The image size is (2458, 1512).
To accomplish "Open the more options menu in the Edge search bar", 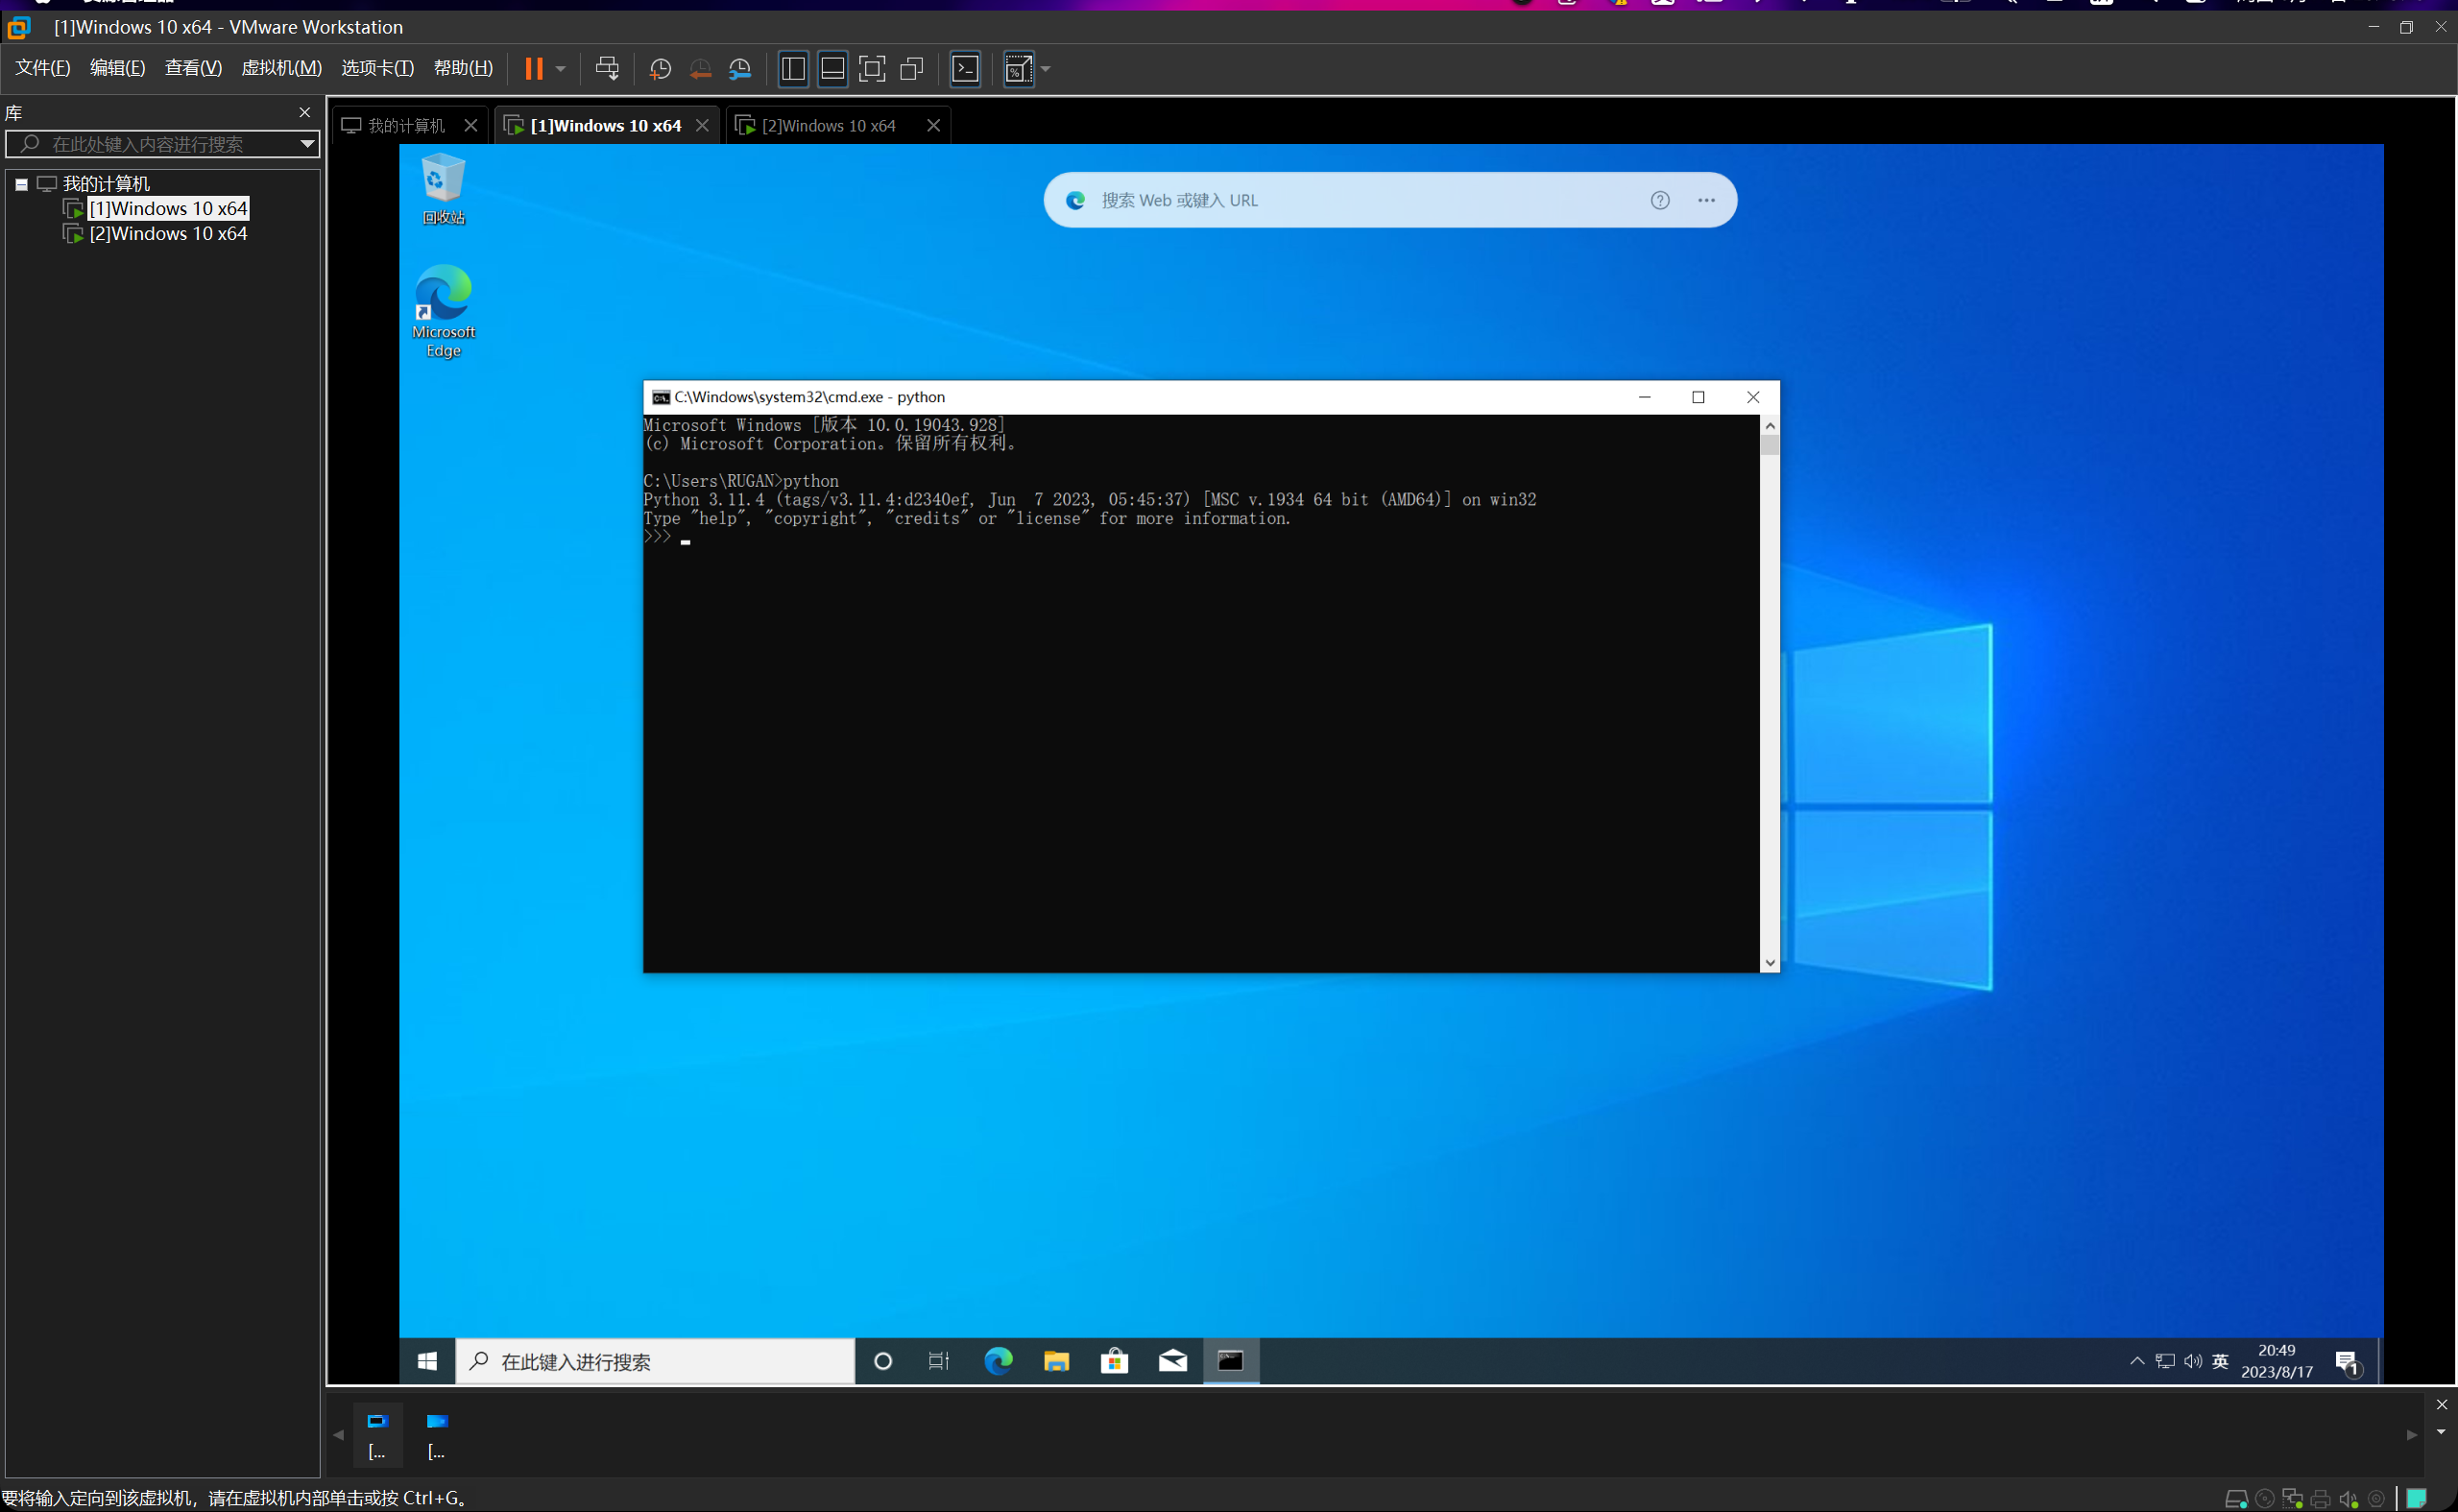I will point(1707,200).
